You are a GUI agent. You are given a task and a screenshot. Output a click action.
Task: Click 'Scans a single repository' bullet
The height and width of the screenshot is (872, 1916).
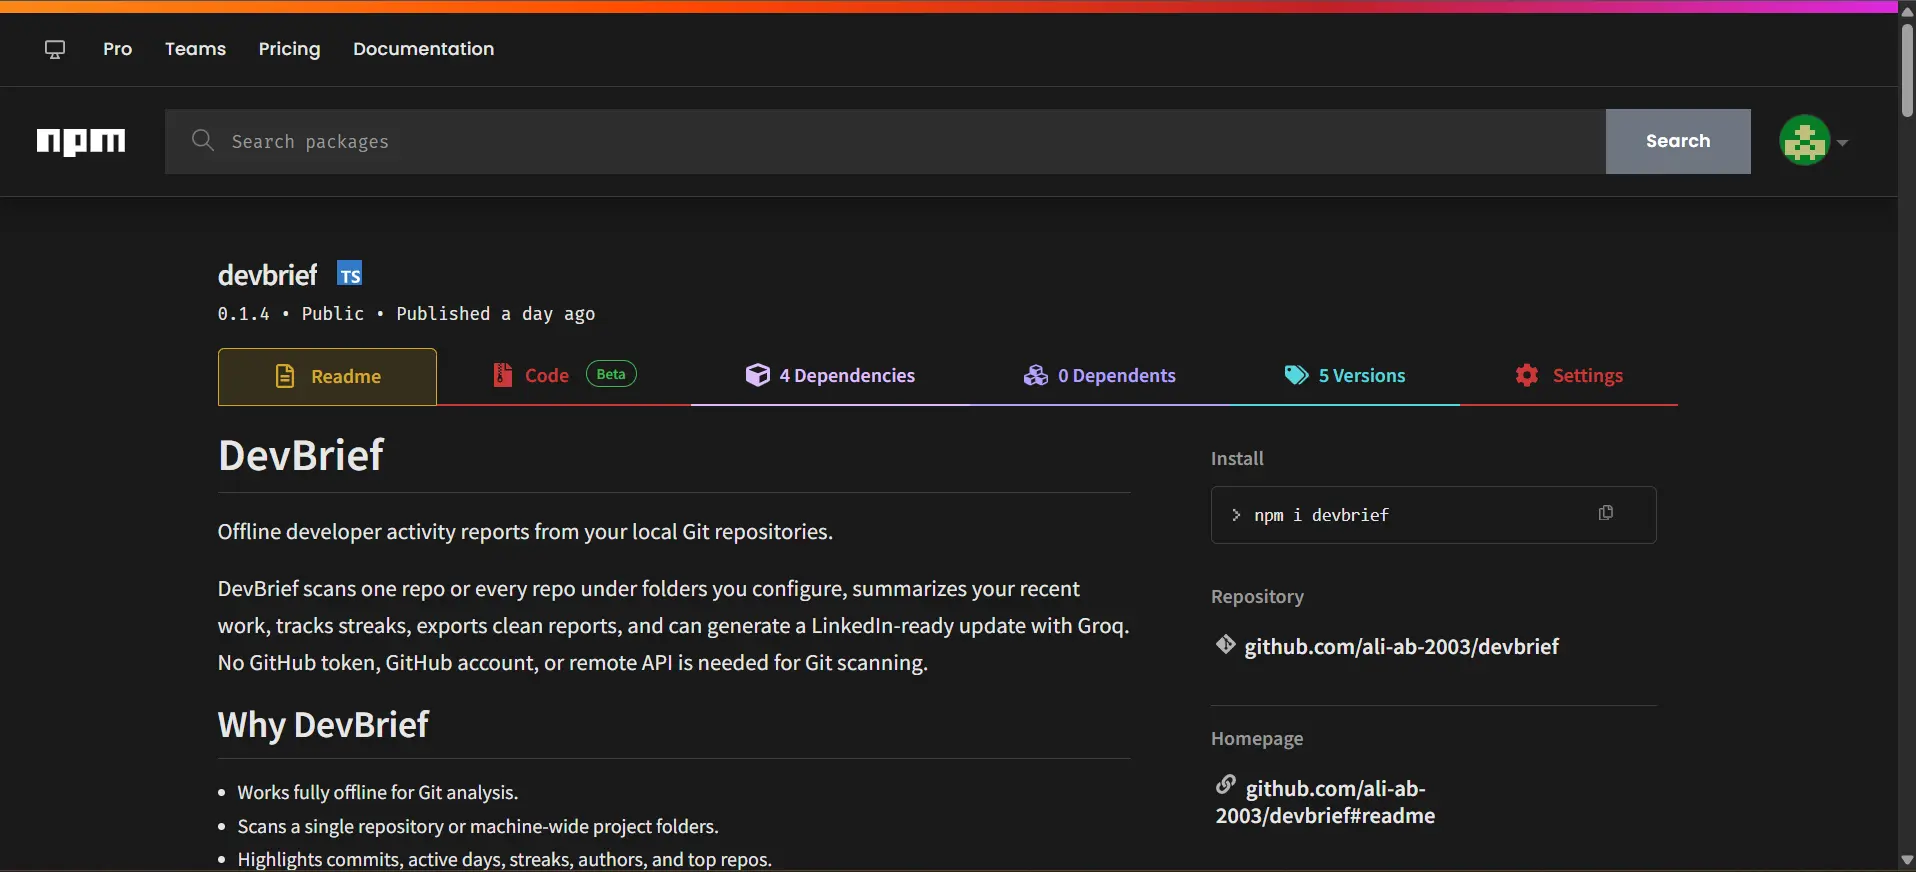[x=478, y=827]
